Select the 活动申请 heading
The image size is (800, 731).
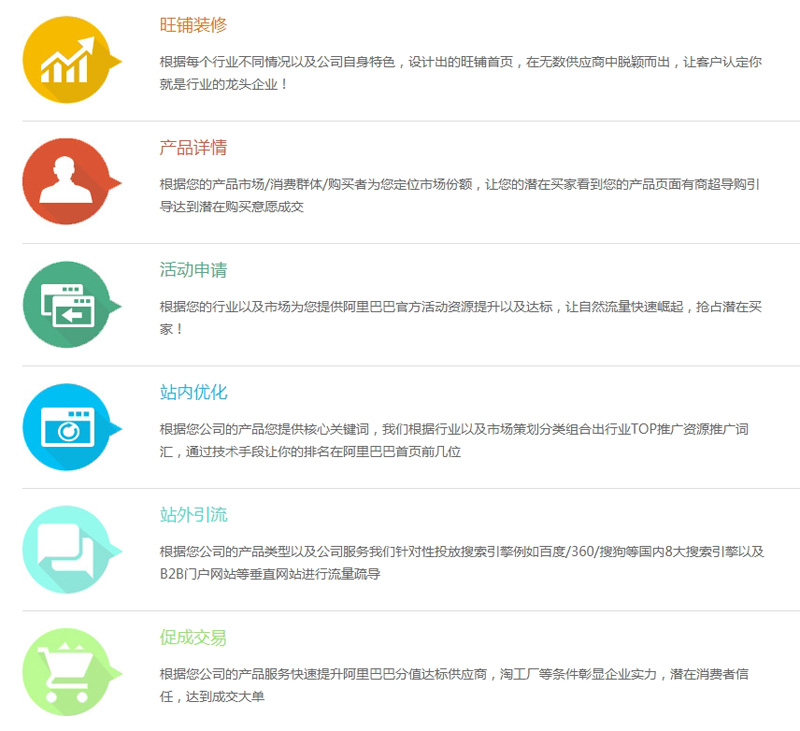coord(193,270)
